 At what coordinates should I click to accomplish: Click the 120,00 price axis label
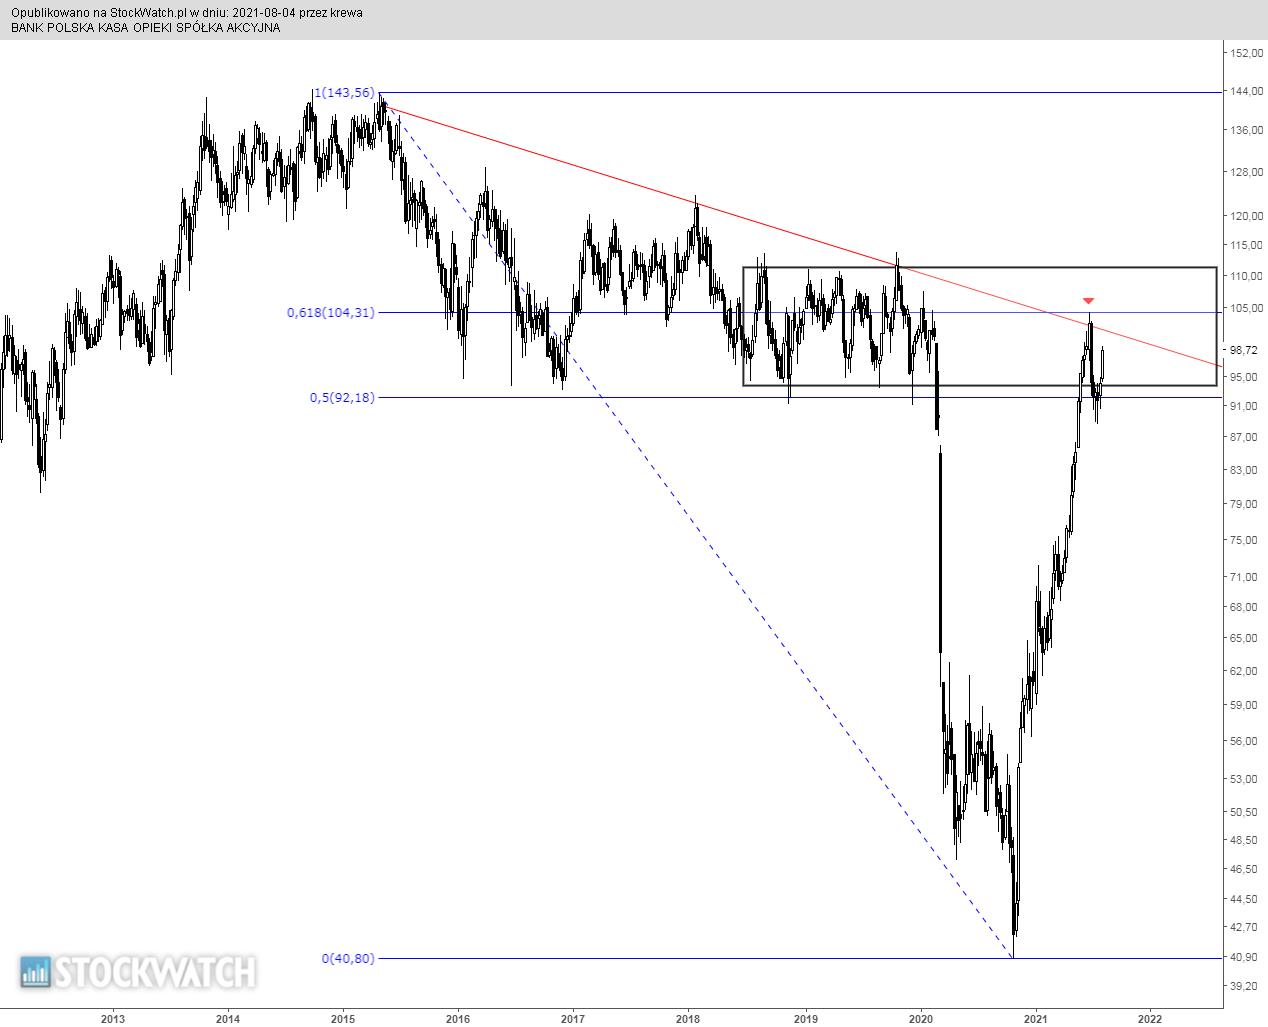[1245, 216]
